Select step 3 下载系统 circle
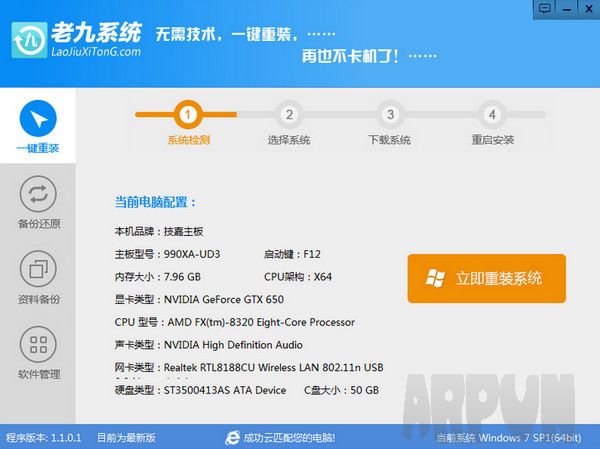 point(390,114)
